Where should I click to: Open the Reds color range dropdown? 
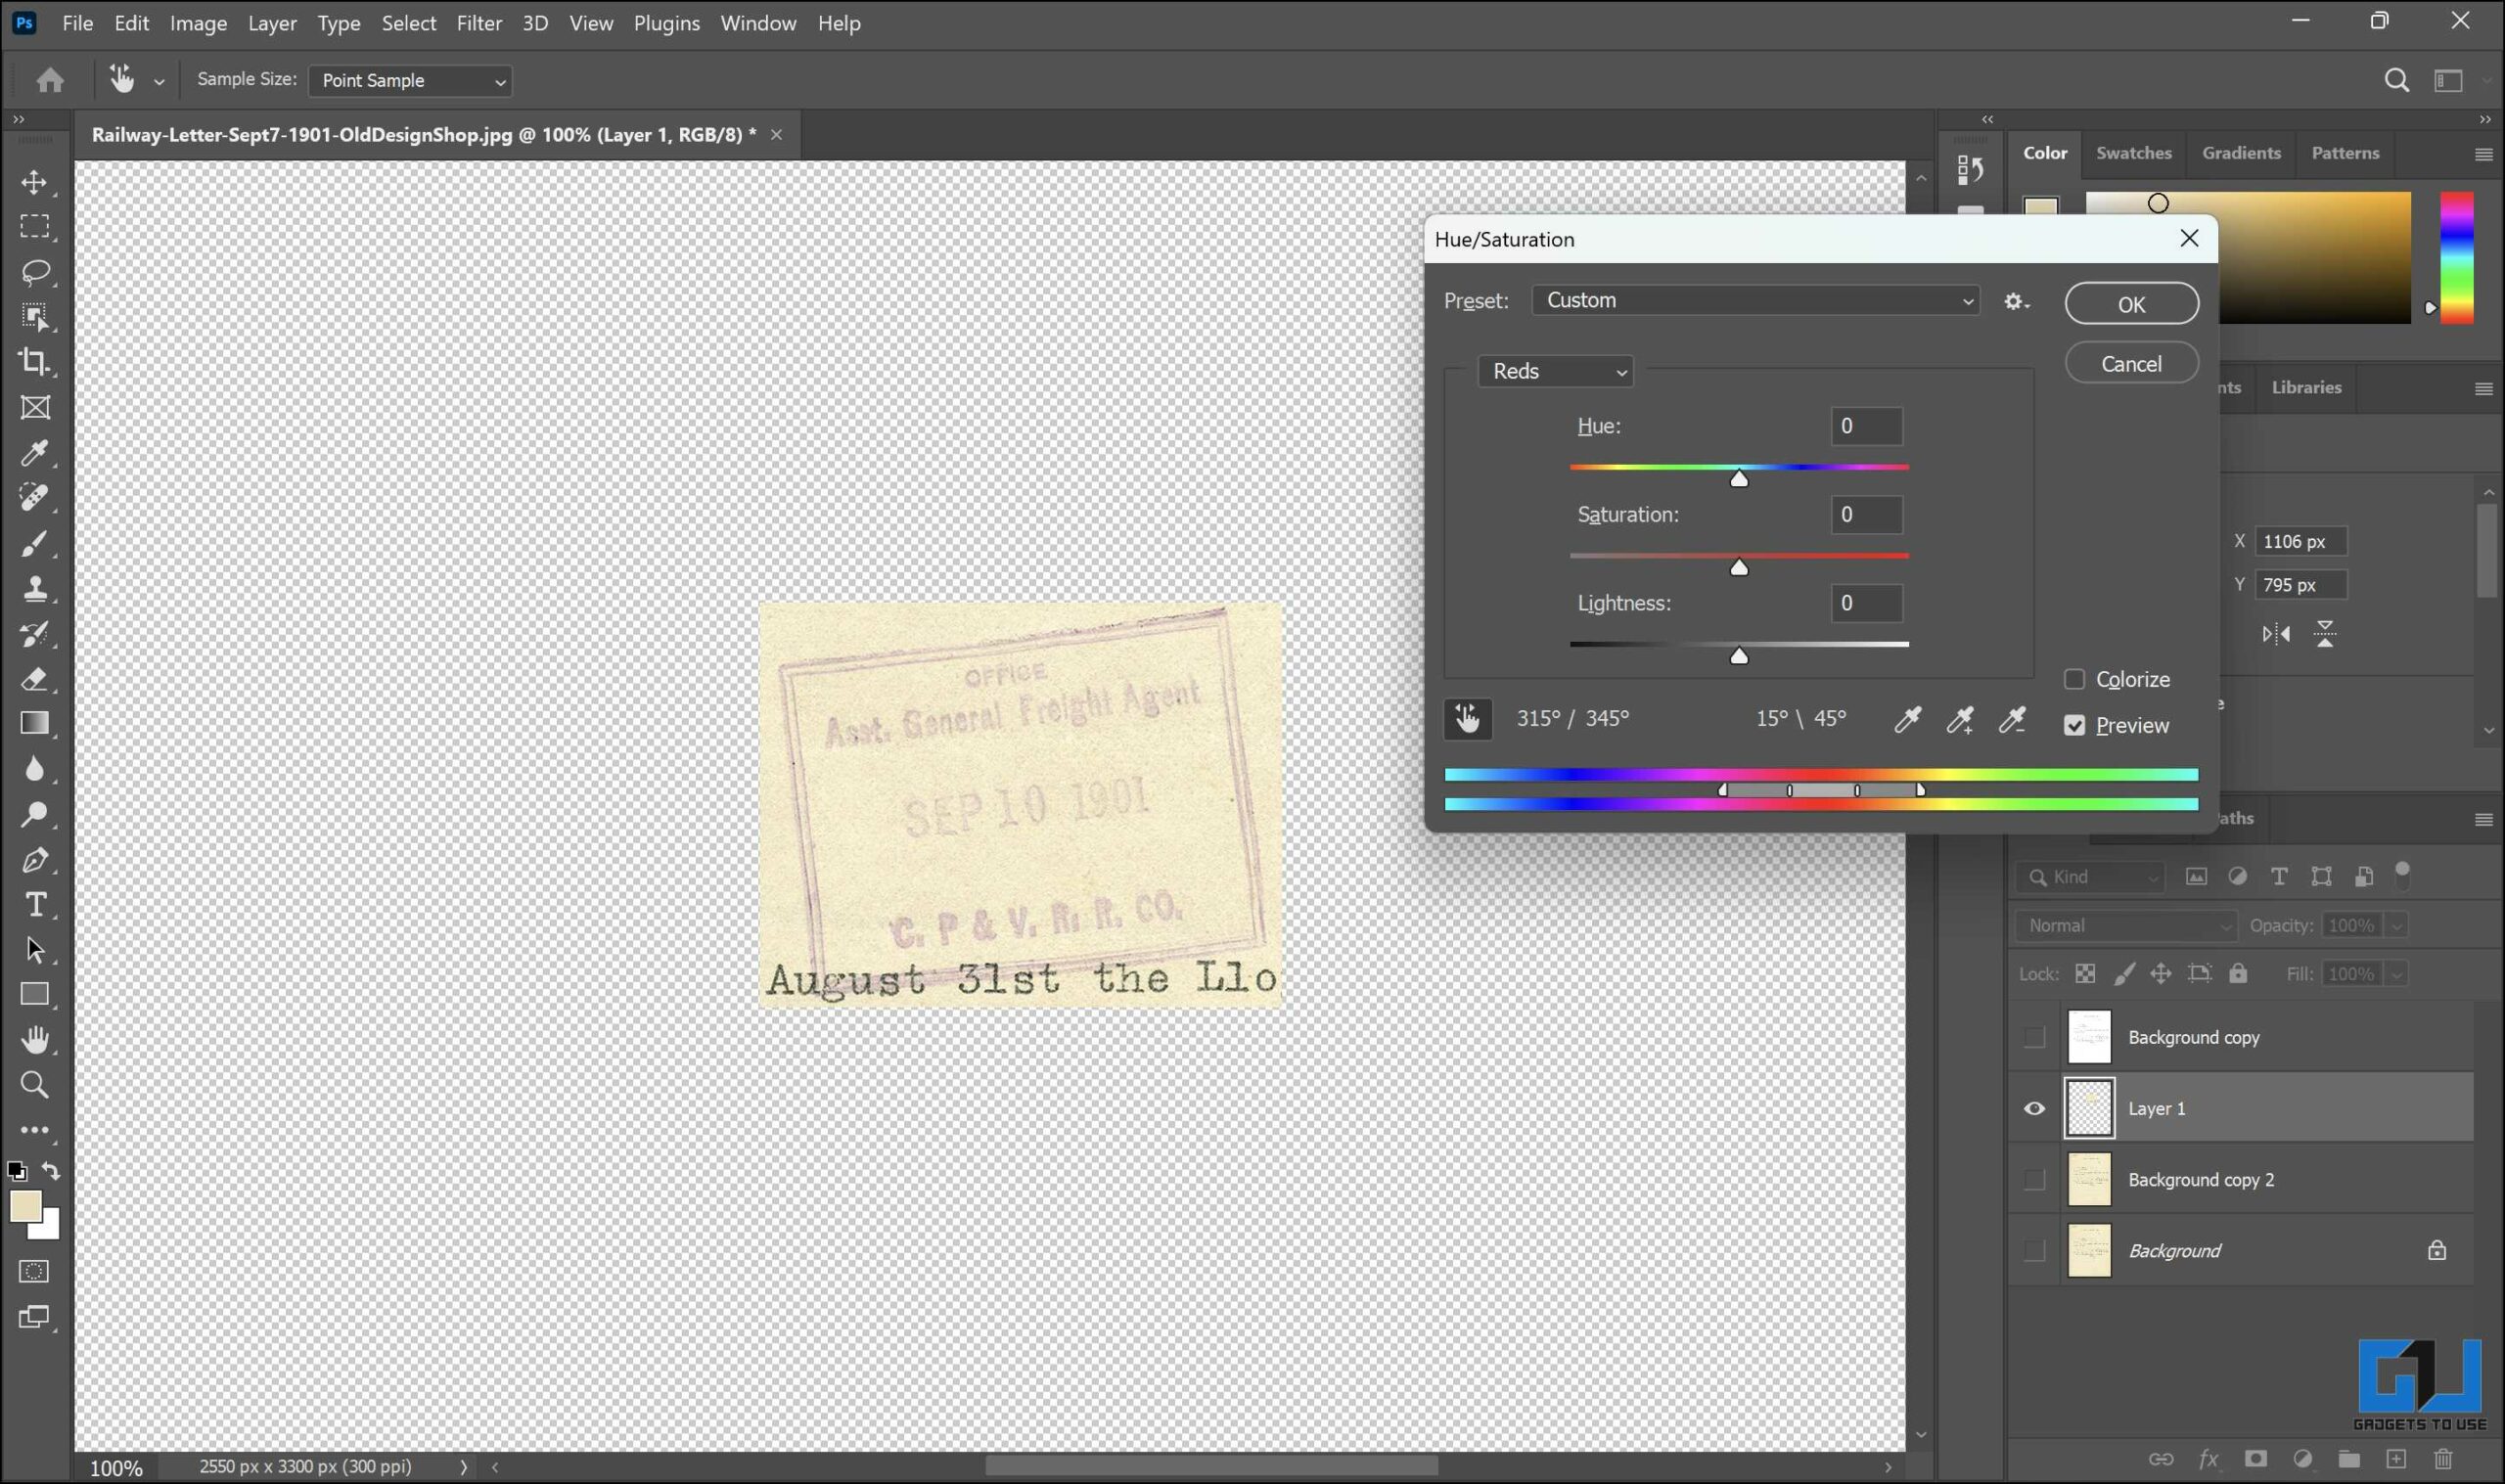[1555, 372]
